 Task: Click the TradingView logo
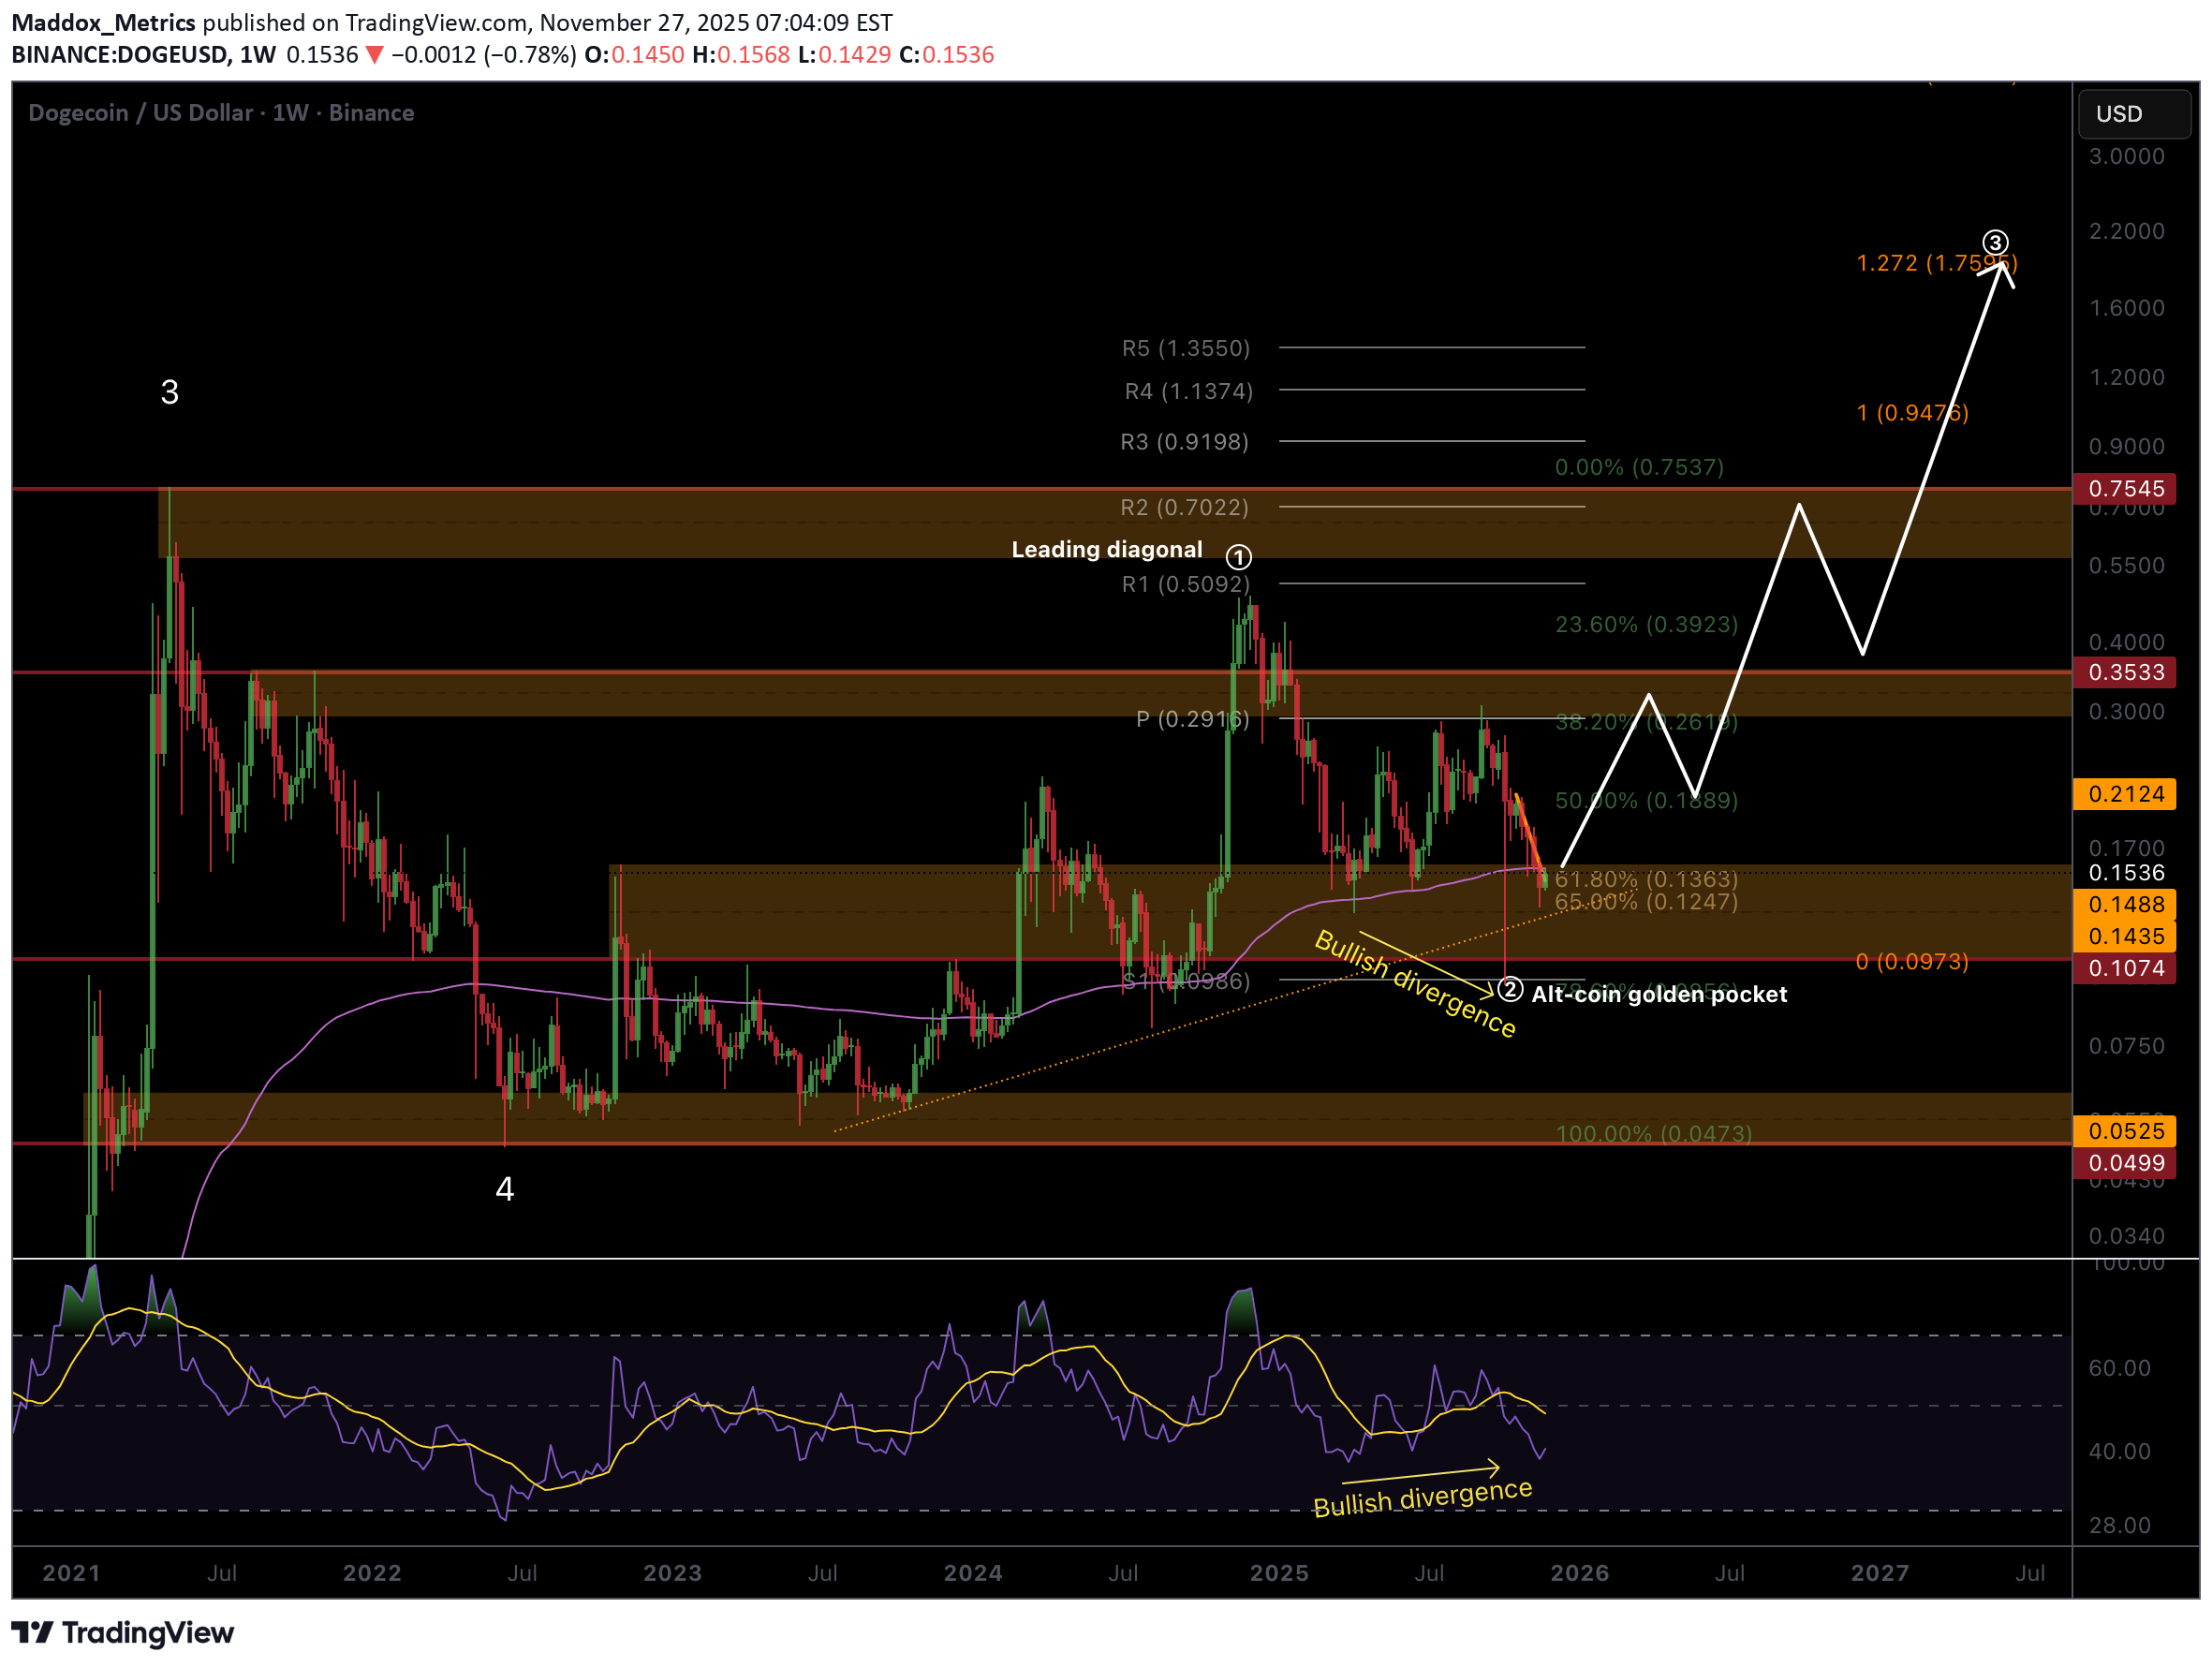click(x=122, y=1632)
